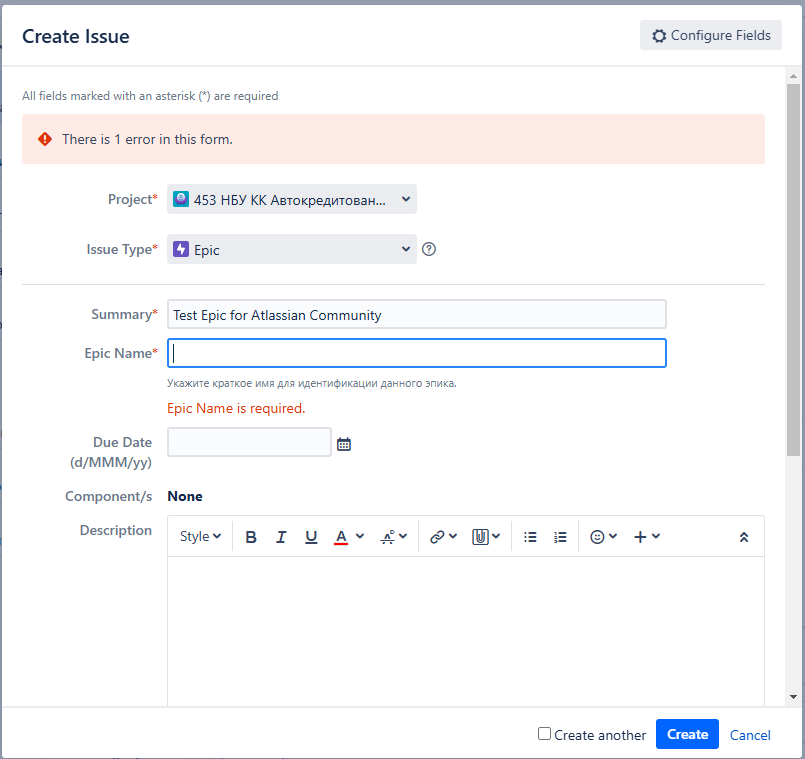805x759 pixels.
Task: Open the attachment dropdown in the toolbar
Action: coord(486,537)
